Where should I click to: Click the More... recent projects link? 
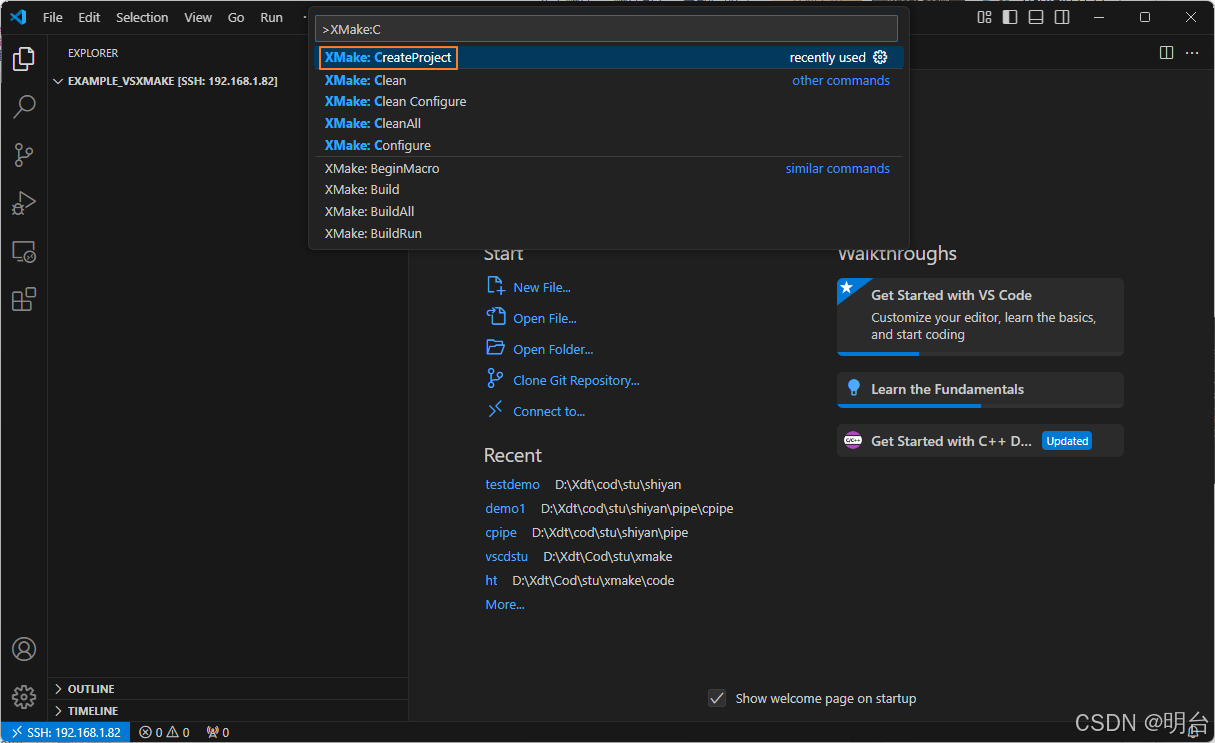coord(505,604)
